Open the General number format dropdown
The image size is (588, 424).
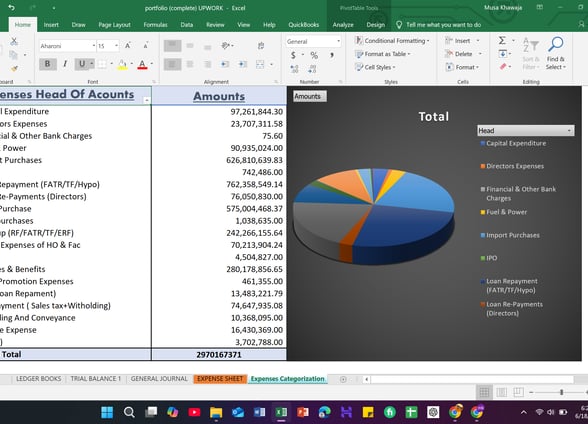click(338, 41)
